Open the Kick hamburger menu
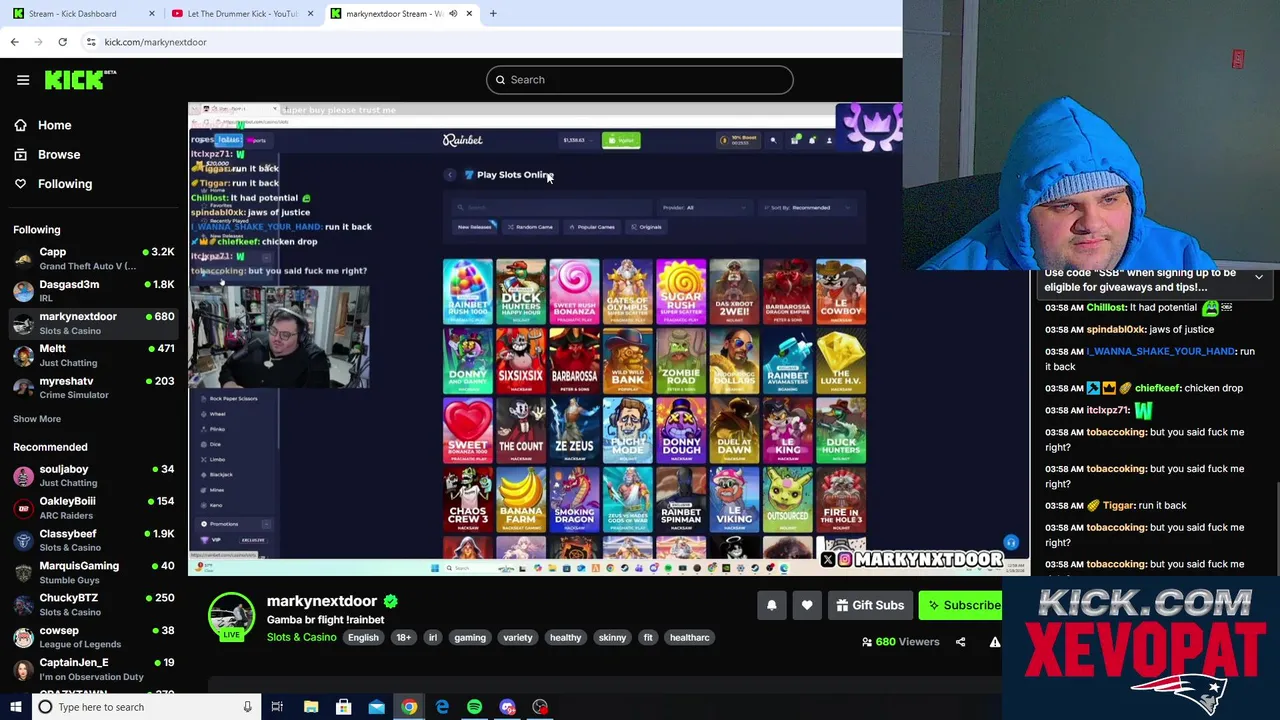1280x720 pixels. click(x=23, y=80)
